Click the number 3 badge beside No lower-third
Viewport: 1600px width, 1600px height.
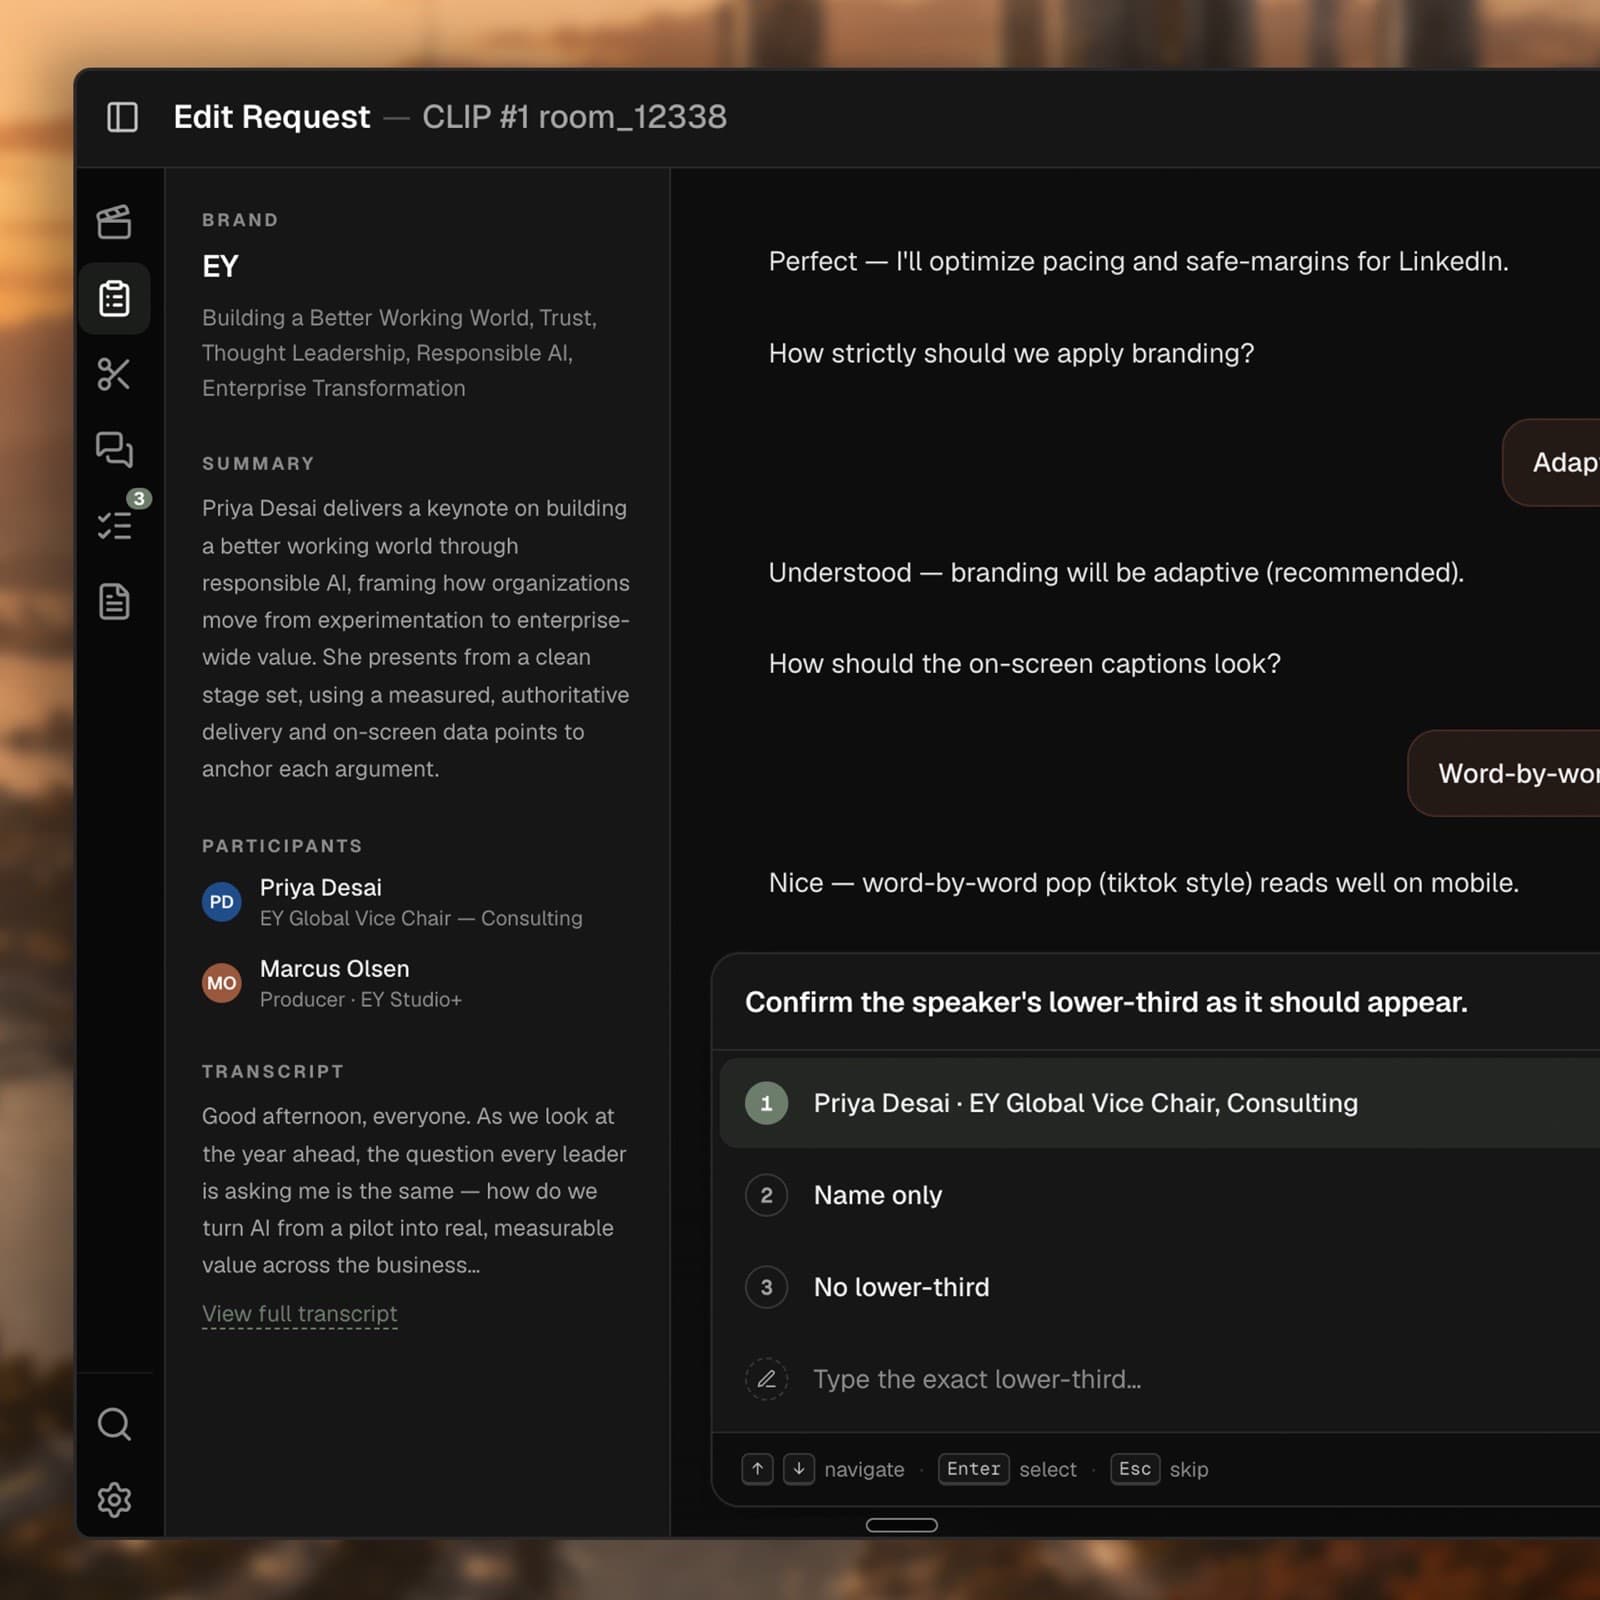[766, 1287]
